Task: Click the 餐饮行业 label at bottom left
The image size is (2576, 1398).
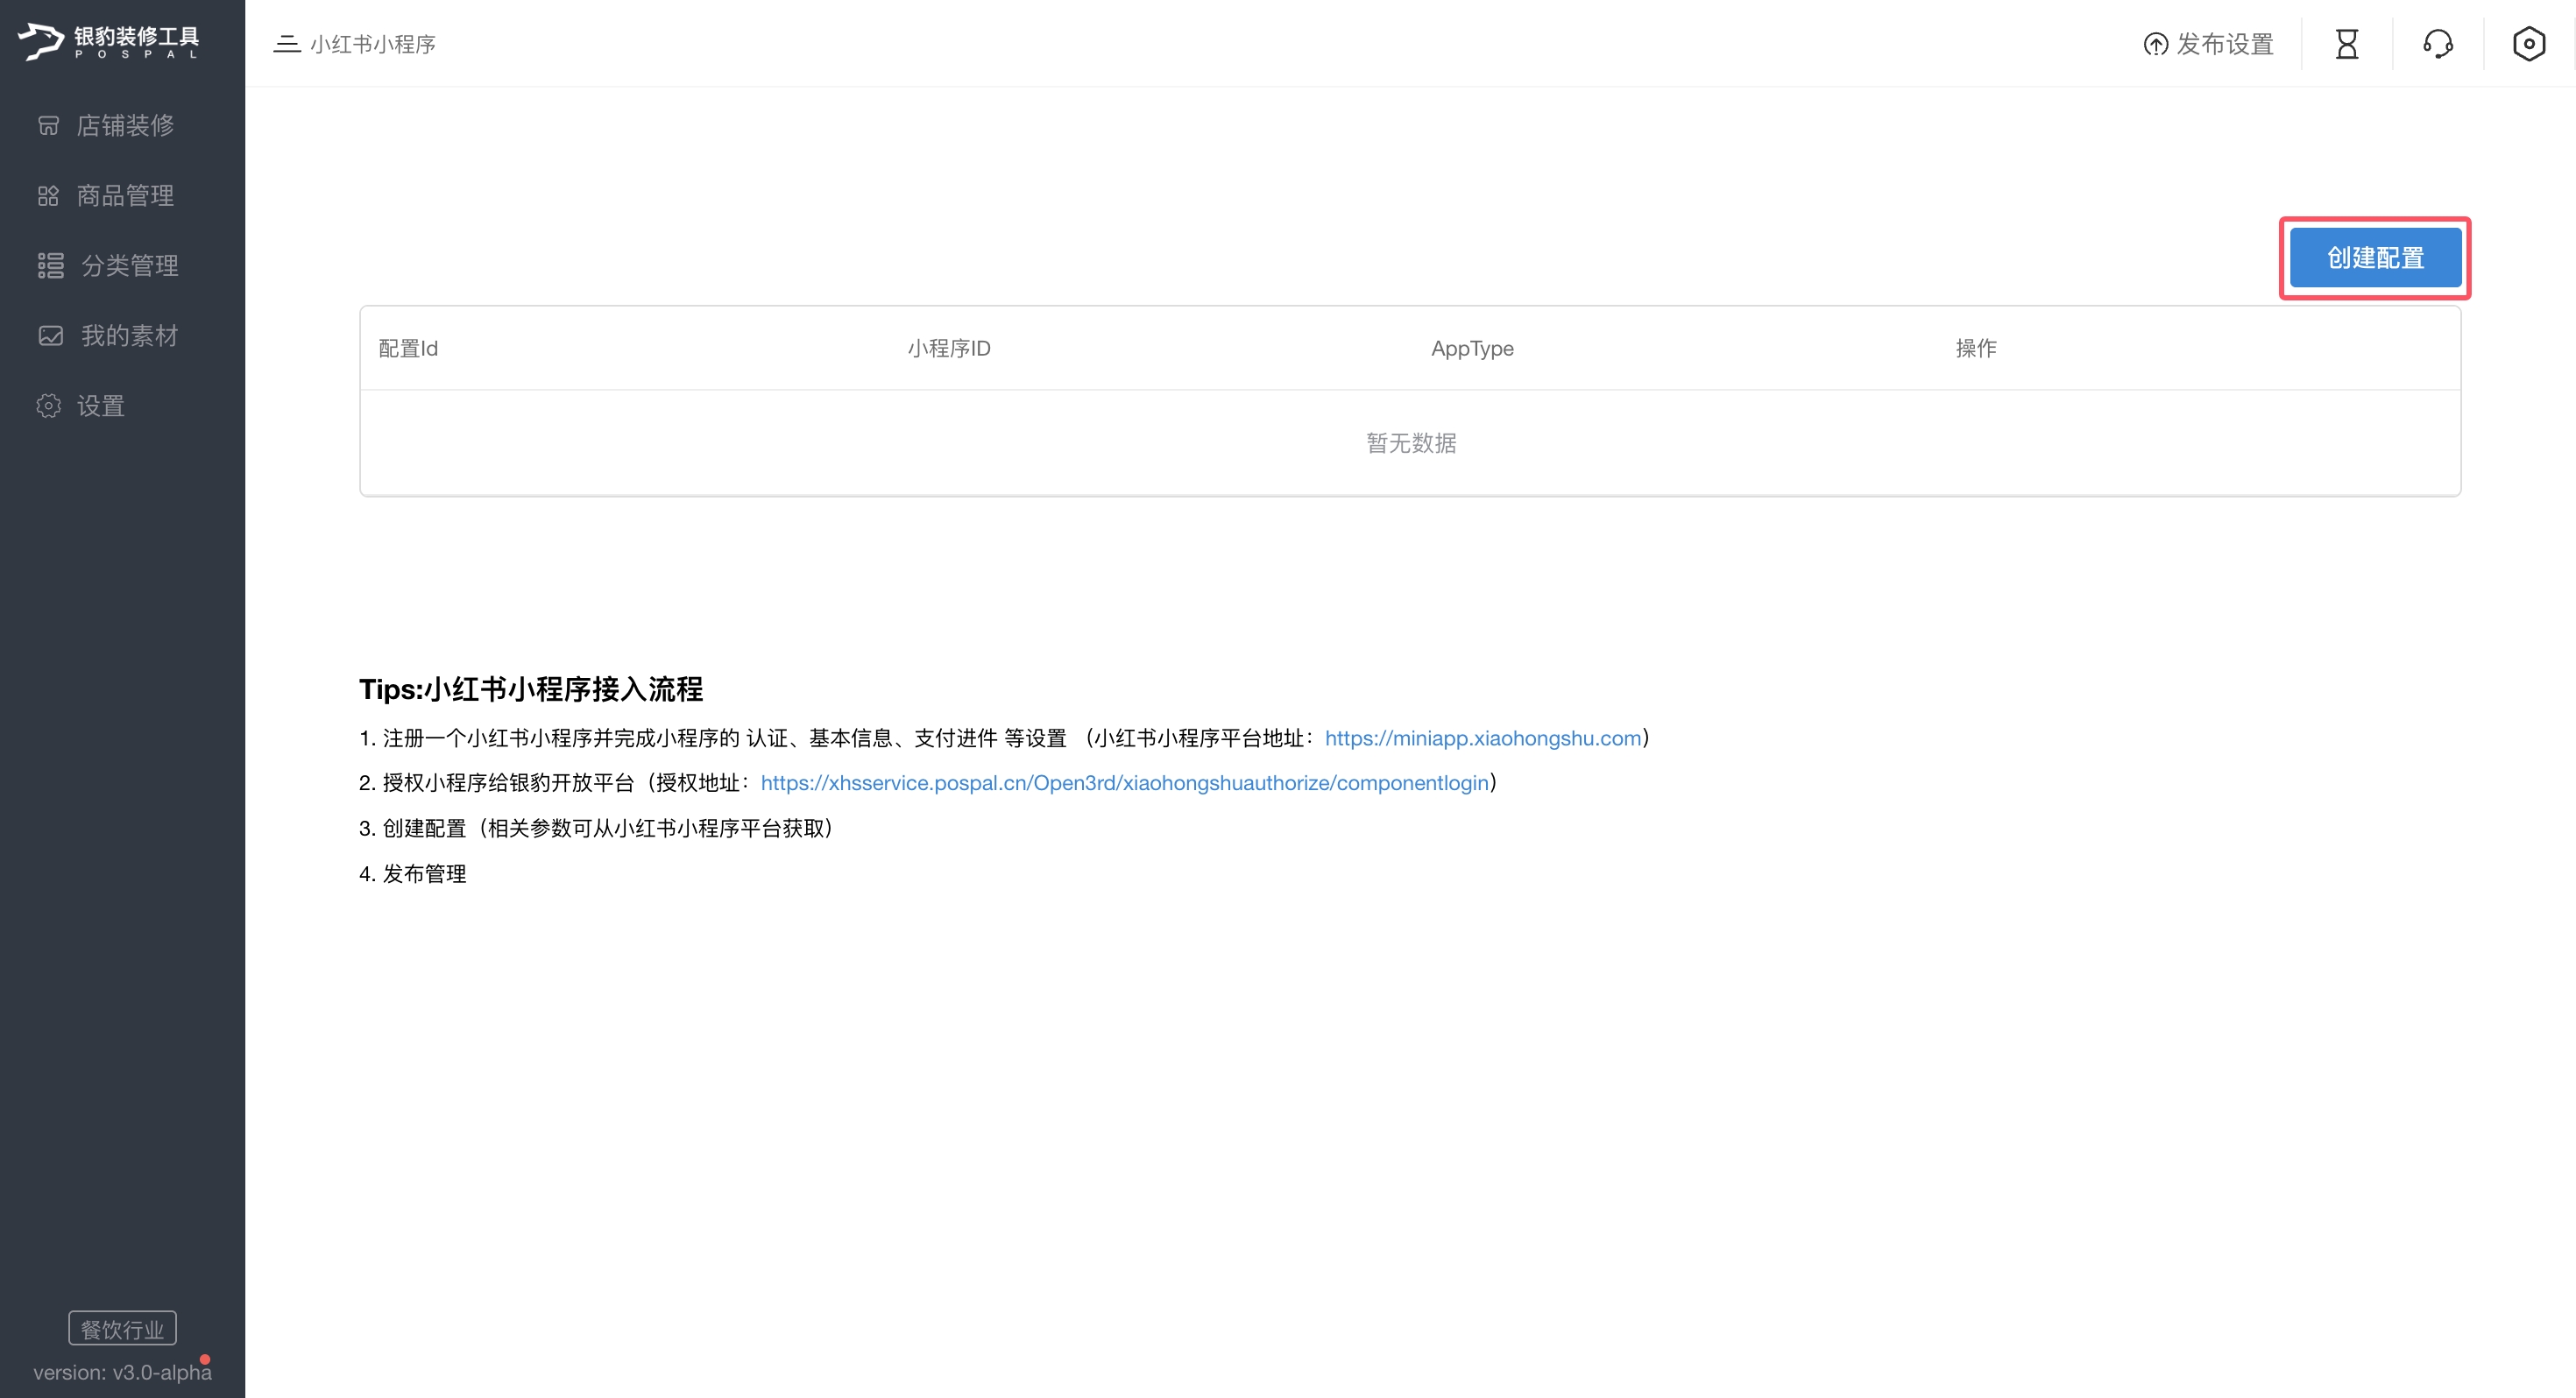Action: 121,1328
